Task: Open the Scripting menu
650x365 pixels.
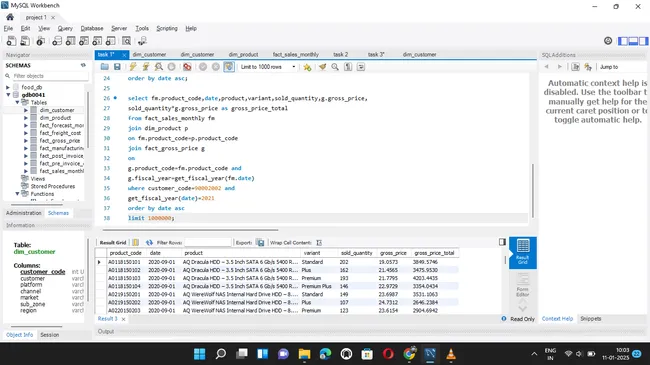Action: pos(167,28)
